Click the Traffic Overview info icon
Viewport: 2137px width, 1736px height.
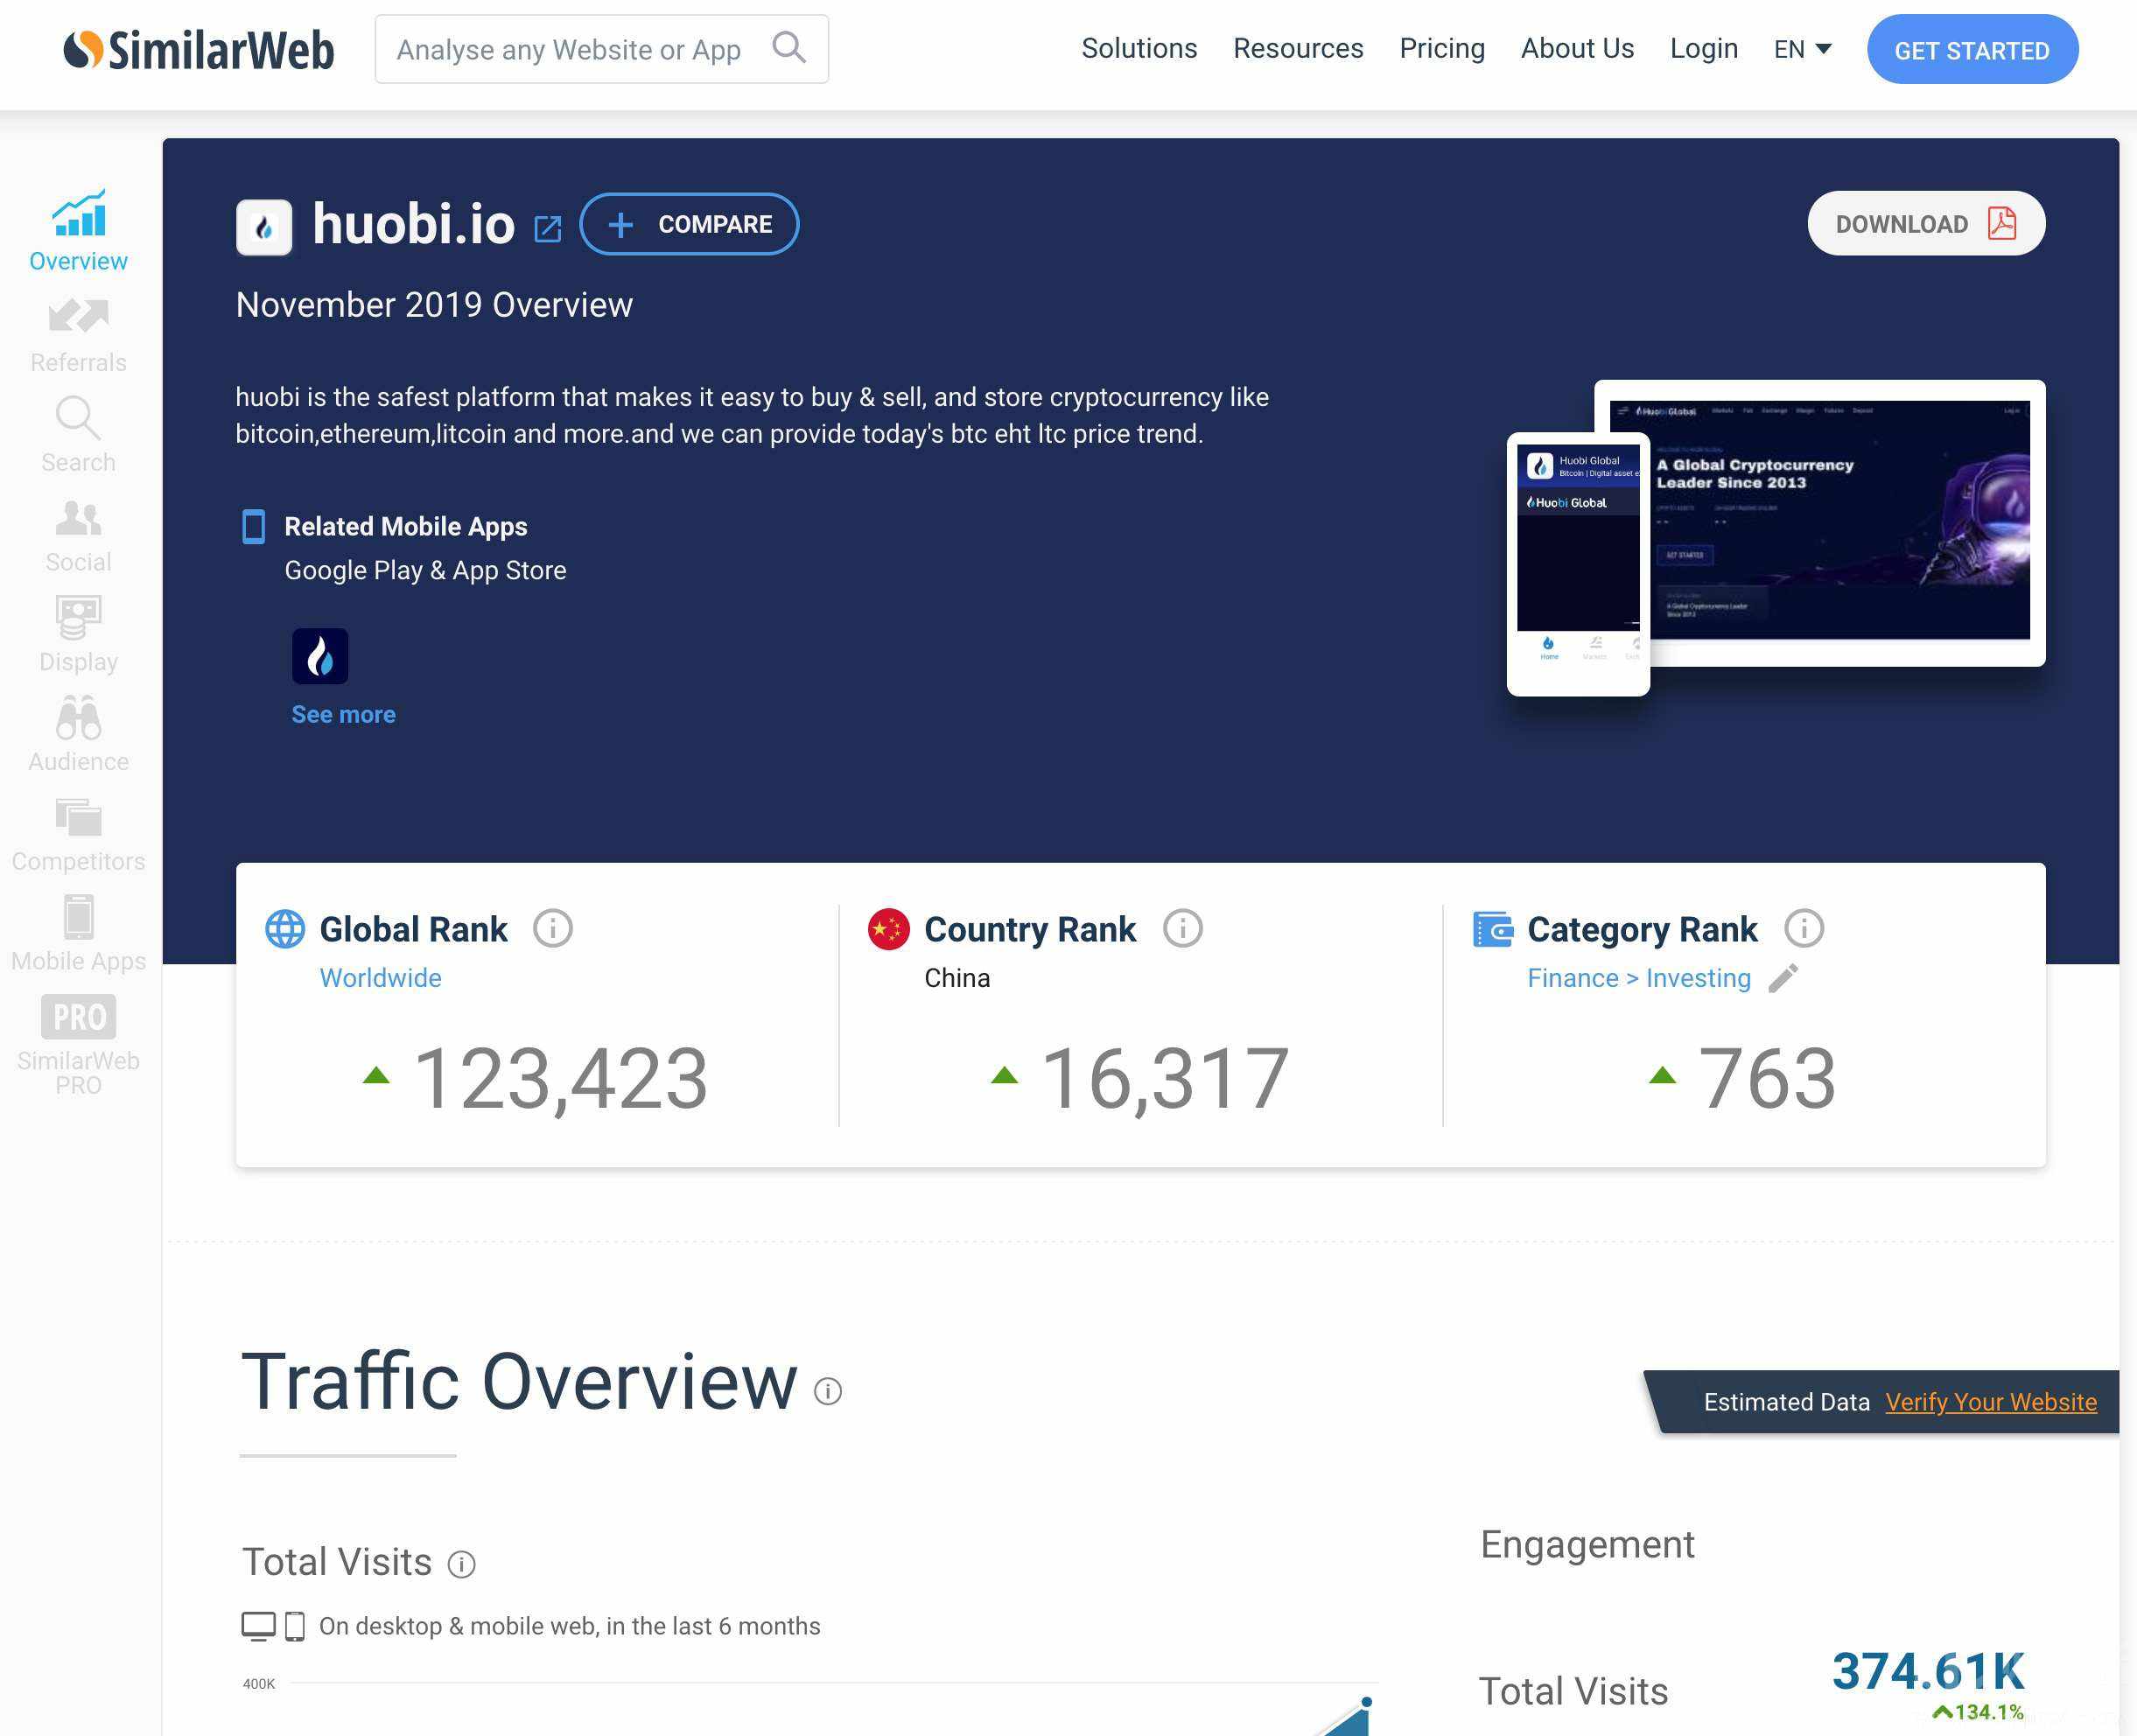click(828, 1391)
